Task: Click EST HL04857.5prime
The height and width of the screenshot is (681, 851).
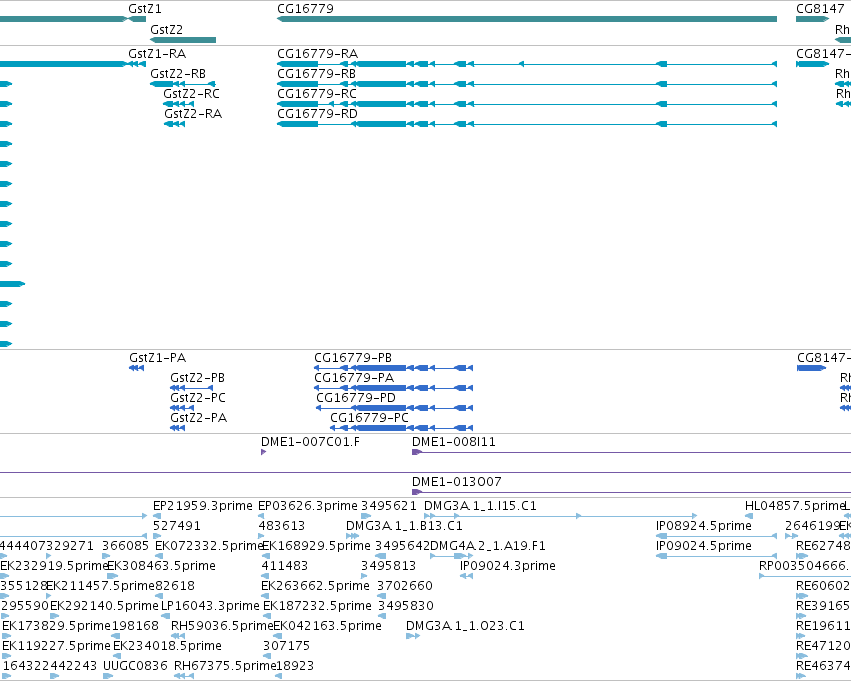Action: pos(795,506)
